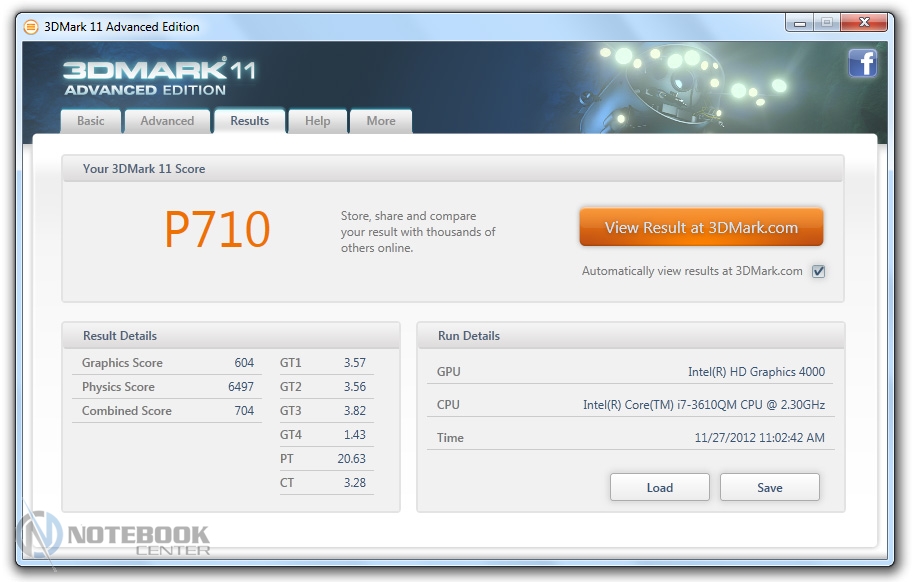Switch to the Basic tab

(91, 121)
